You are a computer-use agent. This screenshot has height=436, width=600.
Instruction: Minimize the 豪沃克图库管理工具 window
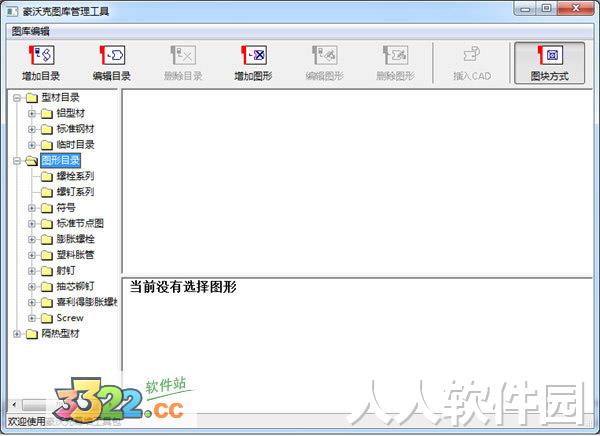click(x=525, y=9)
